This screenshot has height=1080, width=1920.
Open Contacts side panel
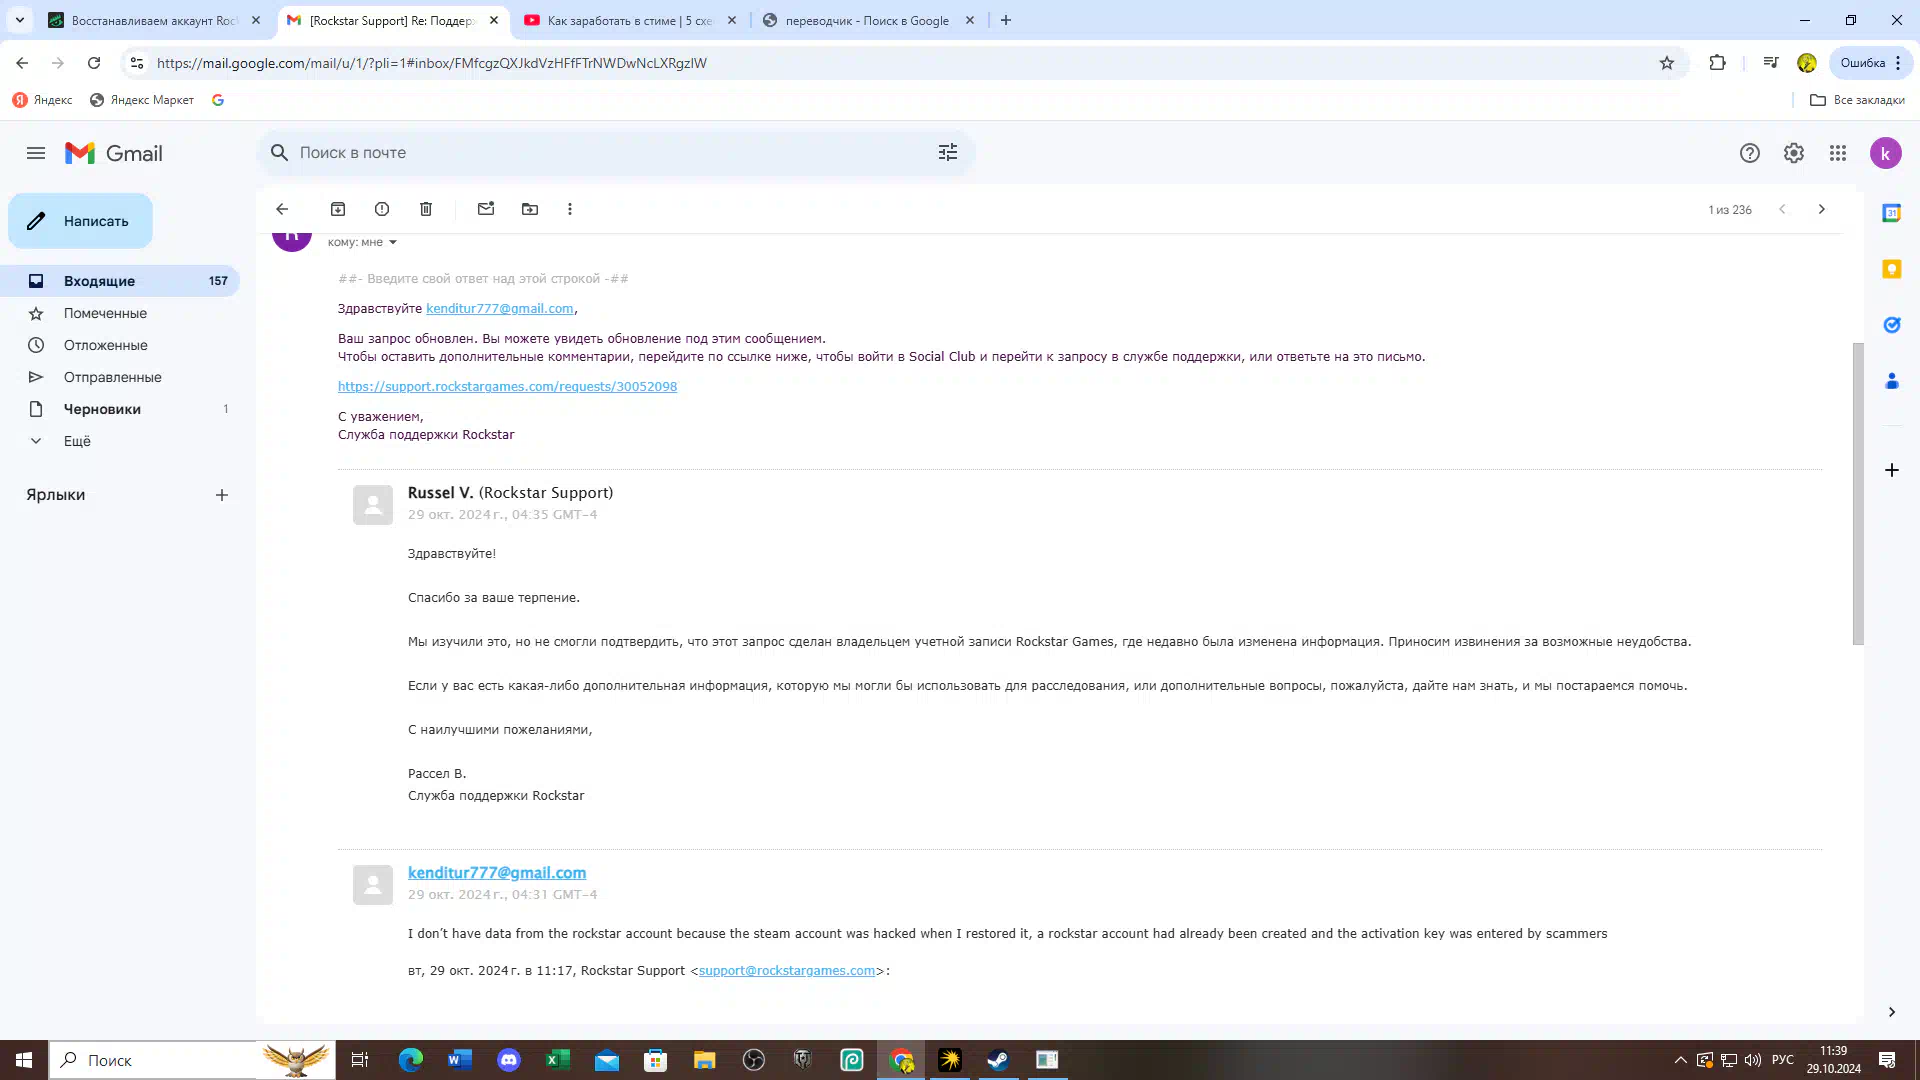click(x=1891, y=381)
